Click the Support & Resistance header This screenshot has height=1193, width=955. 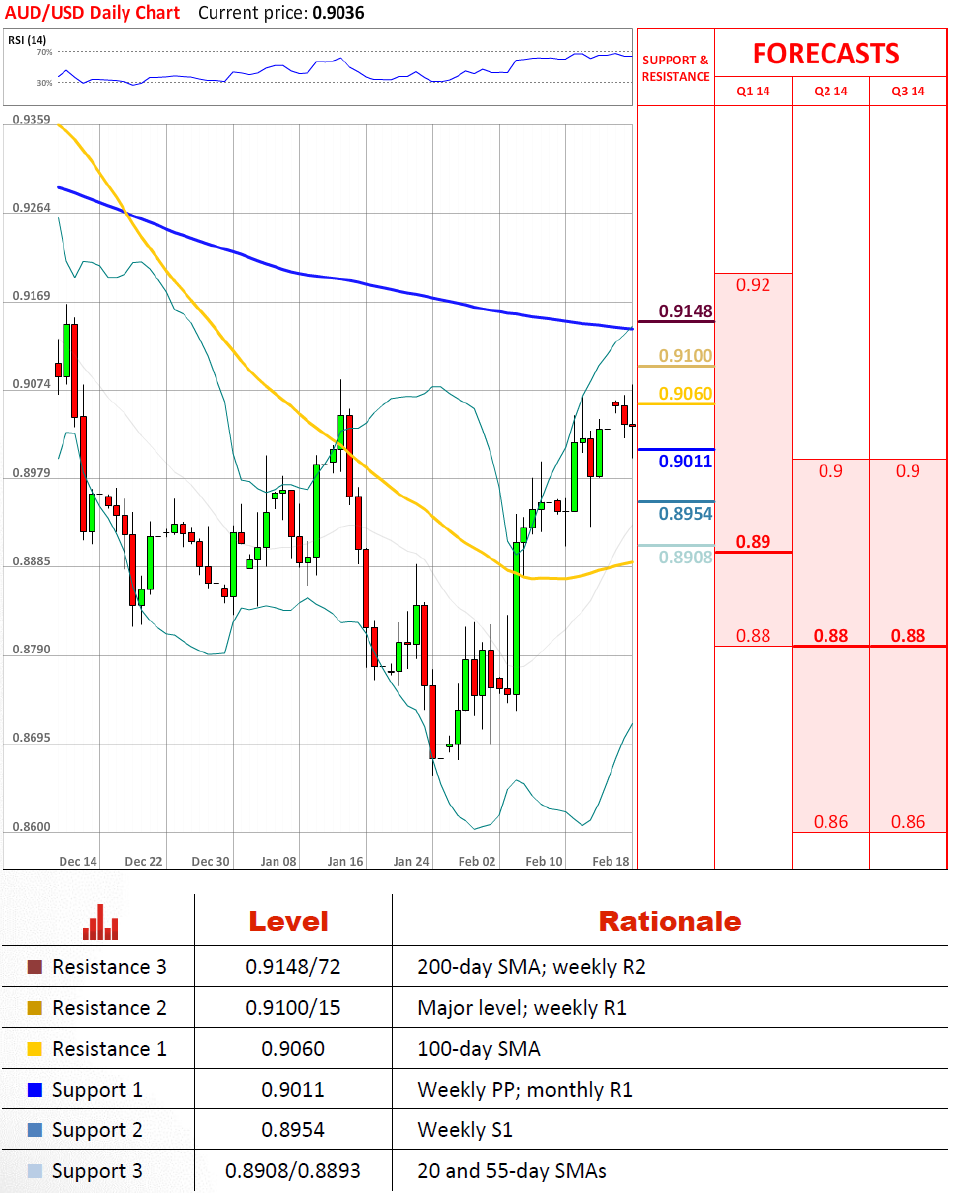(675, 68)
